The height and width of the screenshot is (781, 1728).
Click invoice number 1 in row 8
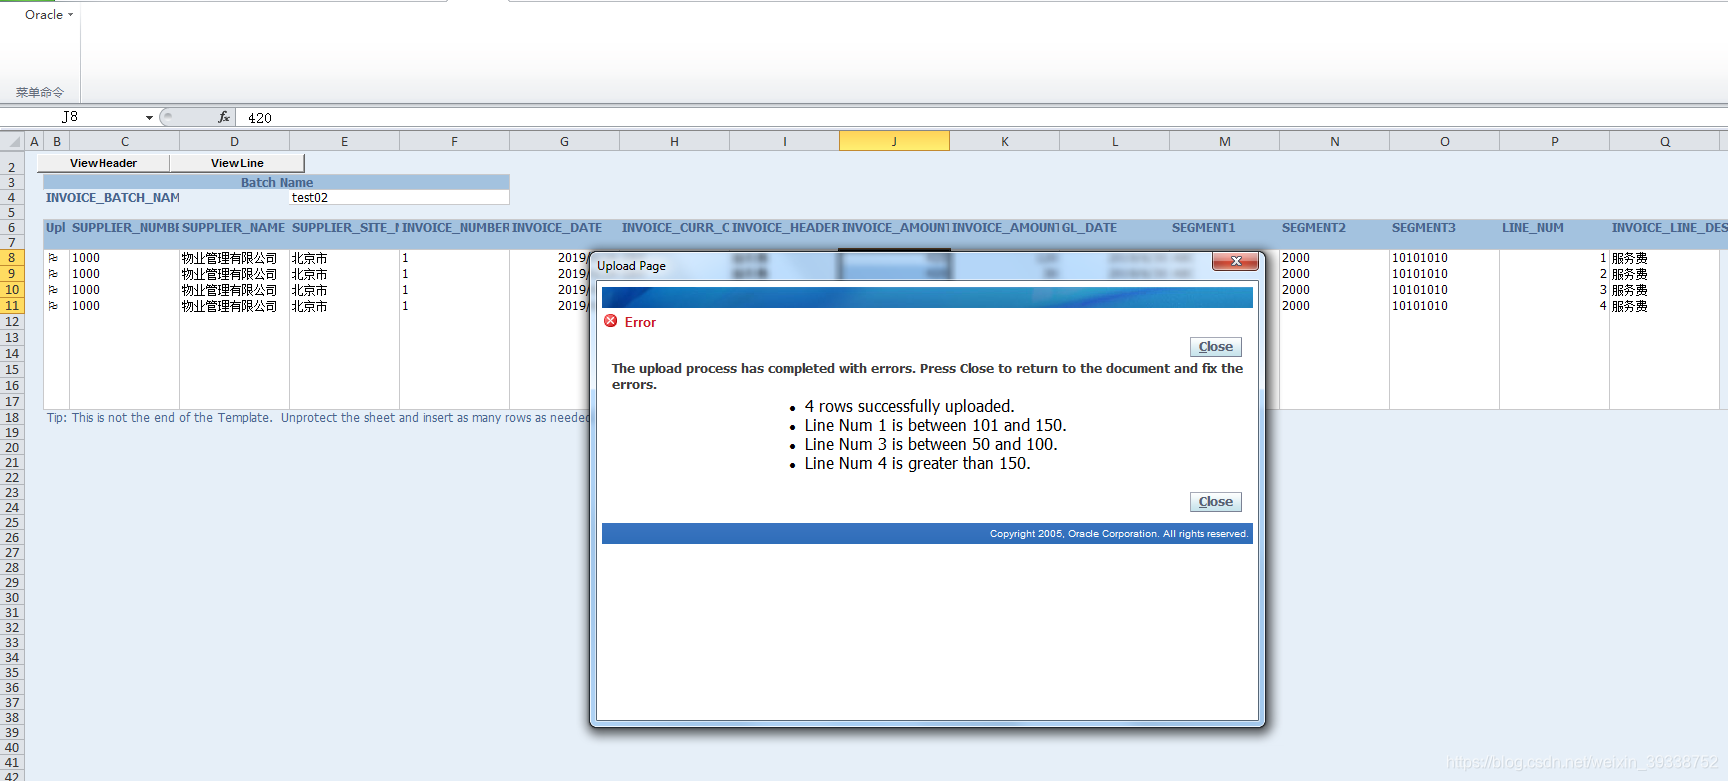(454, 258)
